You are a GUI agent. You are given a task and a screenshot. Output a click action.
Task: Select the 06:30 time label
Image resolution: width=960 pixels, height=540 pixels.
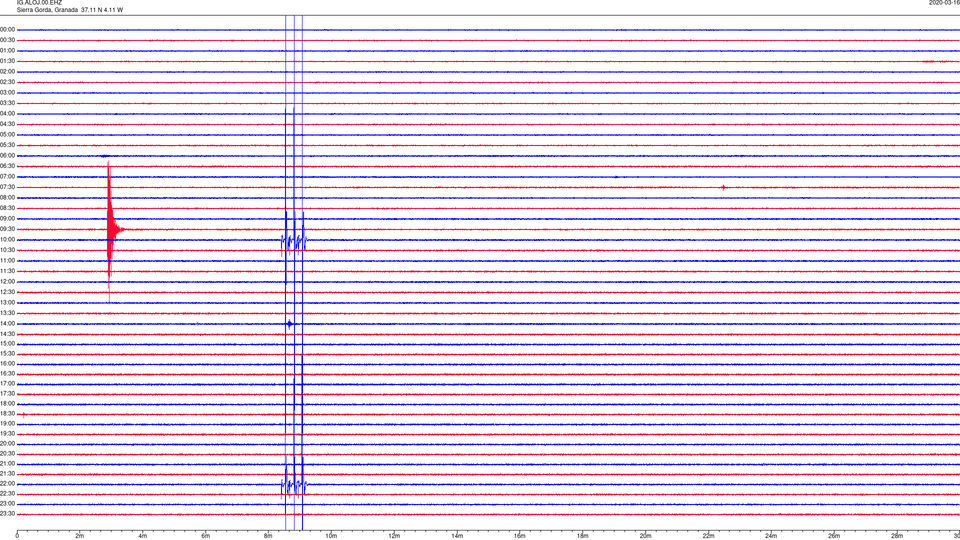7,166
